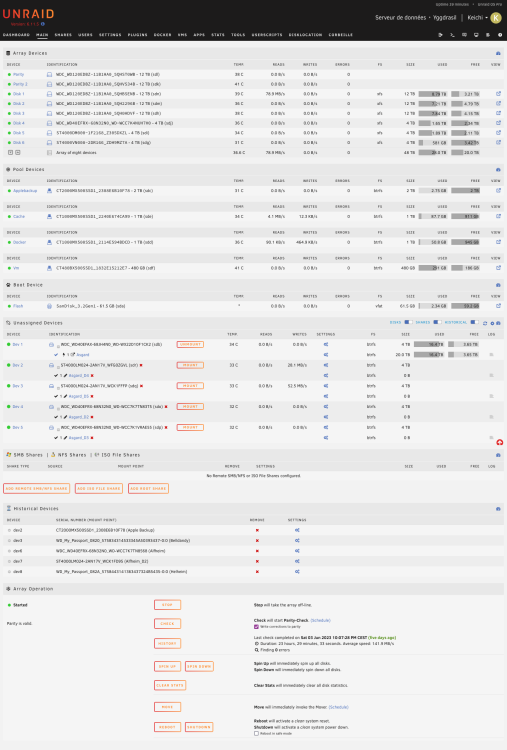Navigate to Userscripts menu
This screenshot has height=750, width=507.
point(267,35)
